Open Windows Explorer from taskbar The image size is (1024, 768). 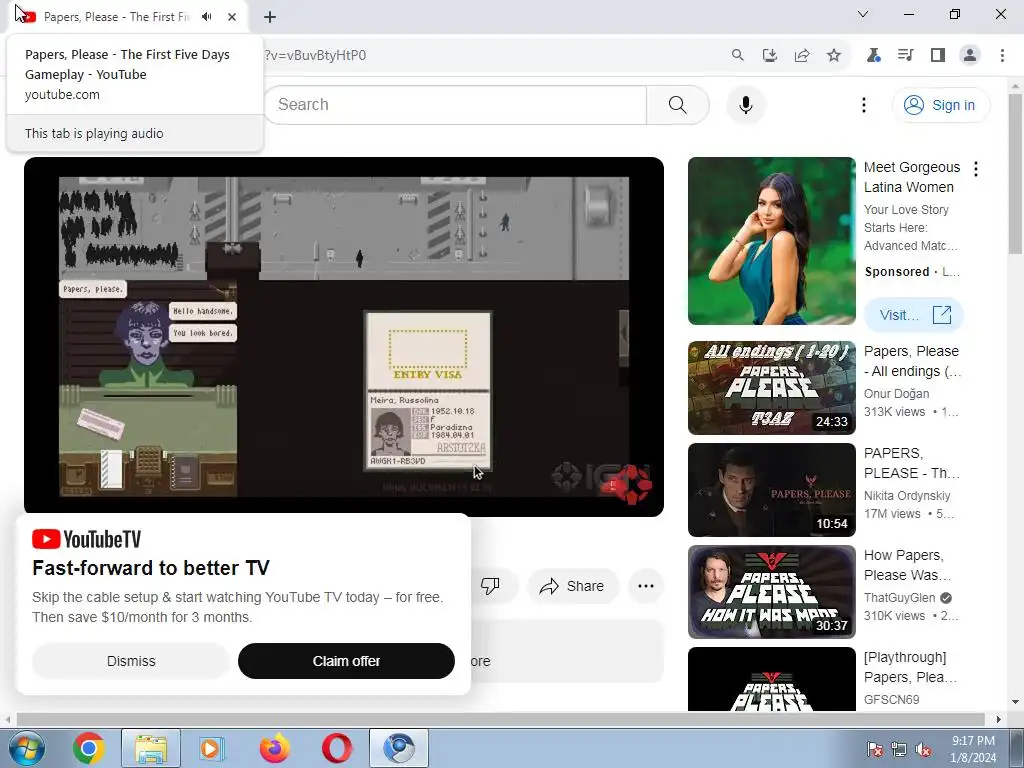pos(151,748)
